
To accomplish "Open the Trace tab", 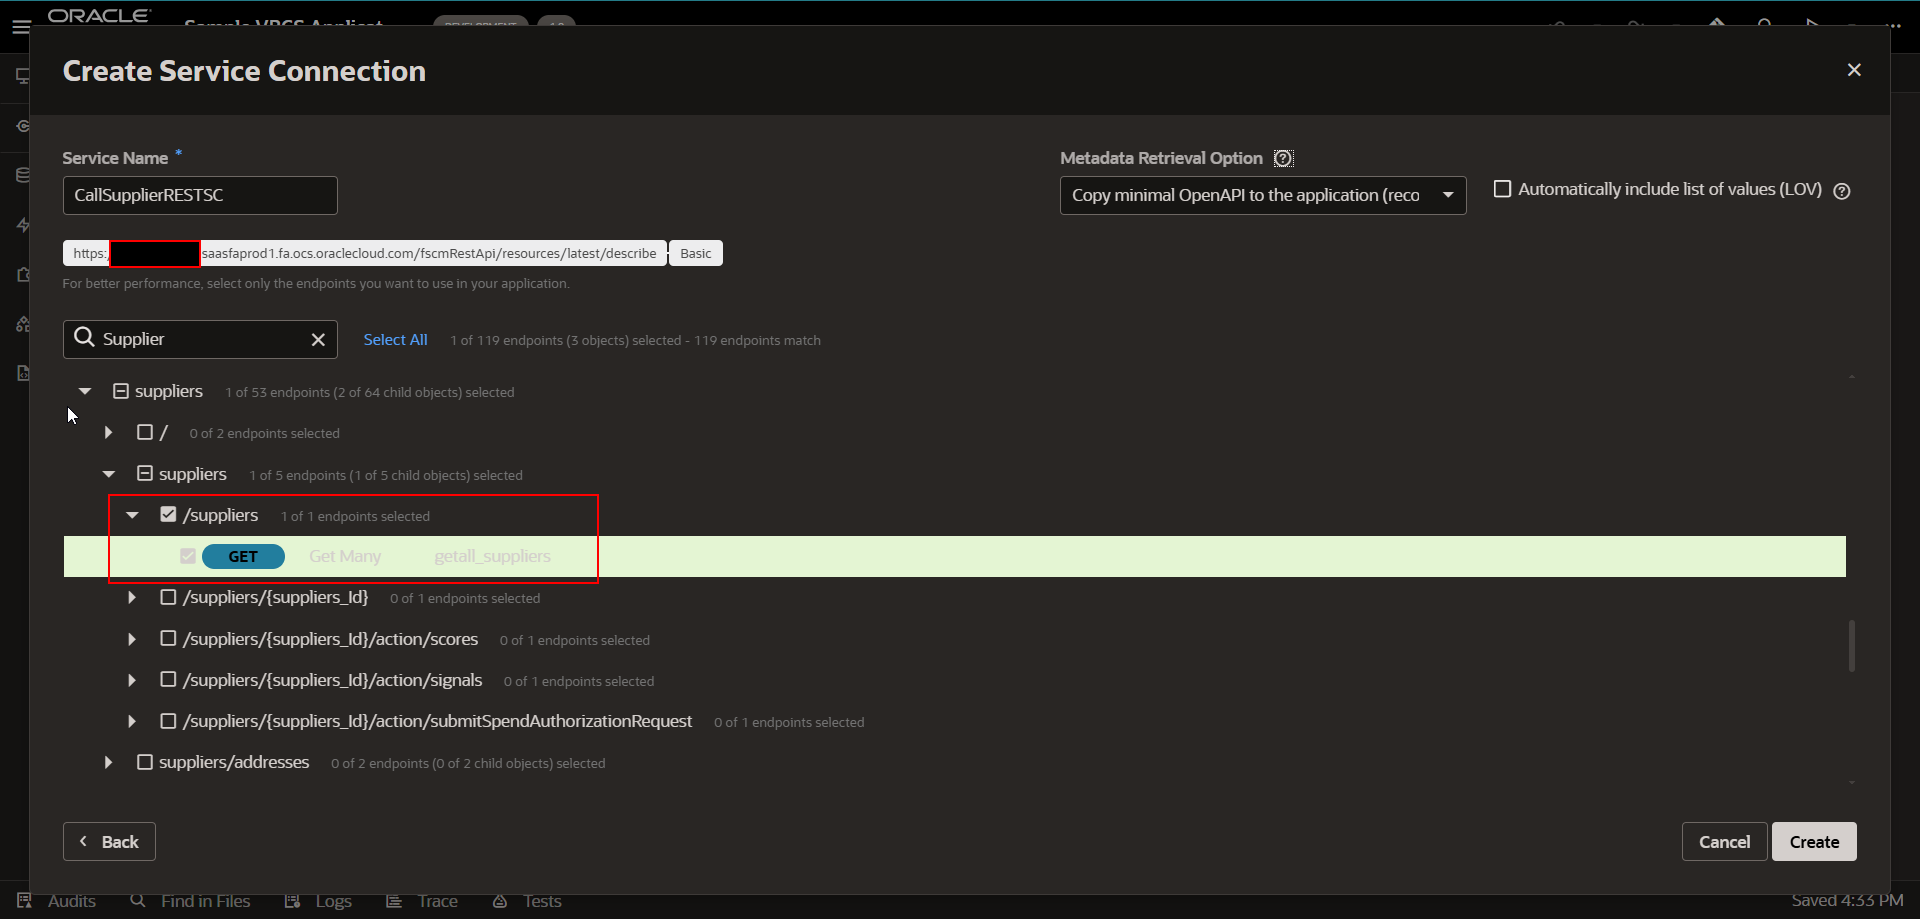I will pos(422,901).
